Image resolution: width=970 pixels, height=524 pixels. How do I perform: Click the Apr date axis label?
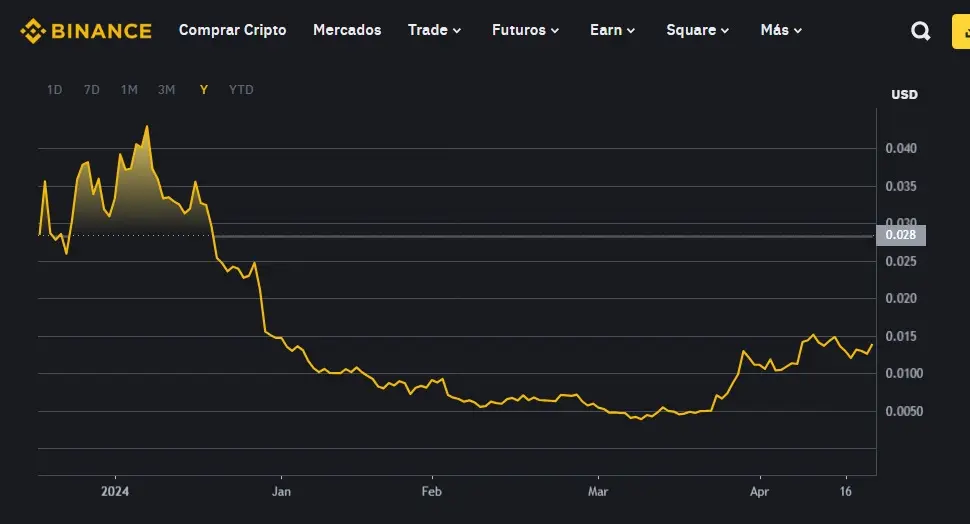click(759, 491)
